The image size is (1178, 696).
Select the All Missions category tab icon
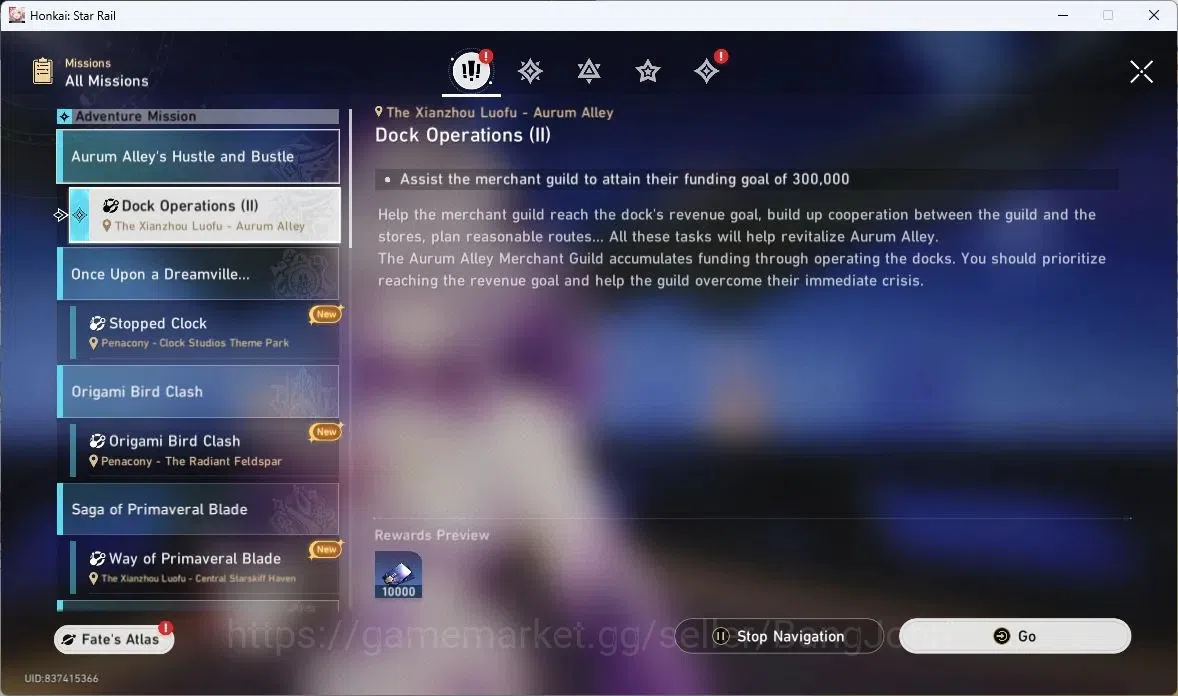pos(471,71)
